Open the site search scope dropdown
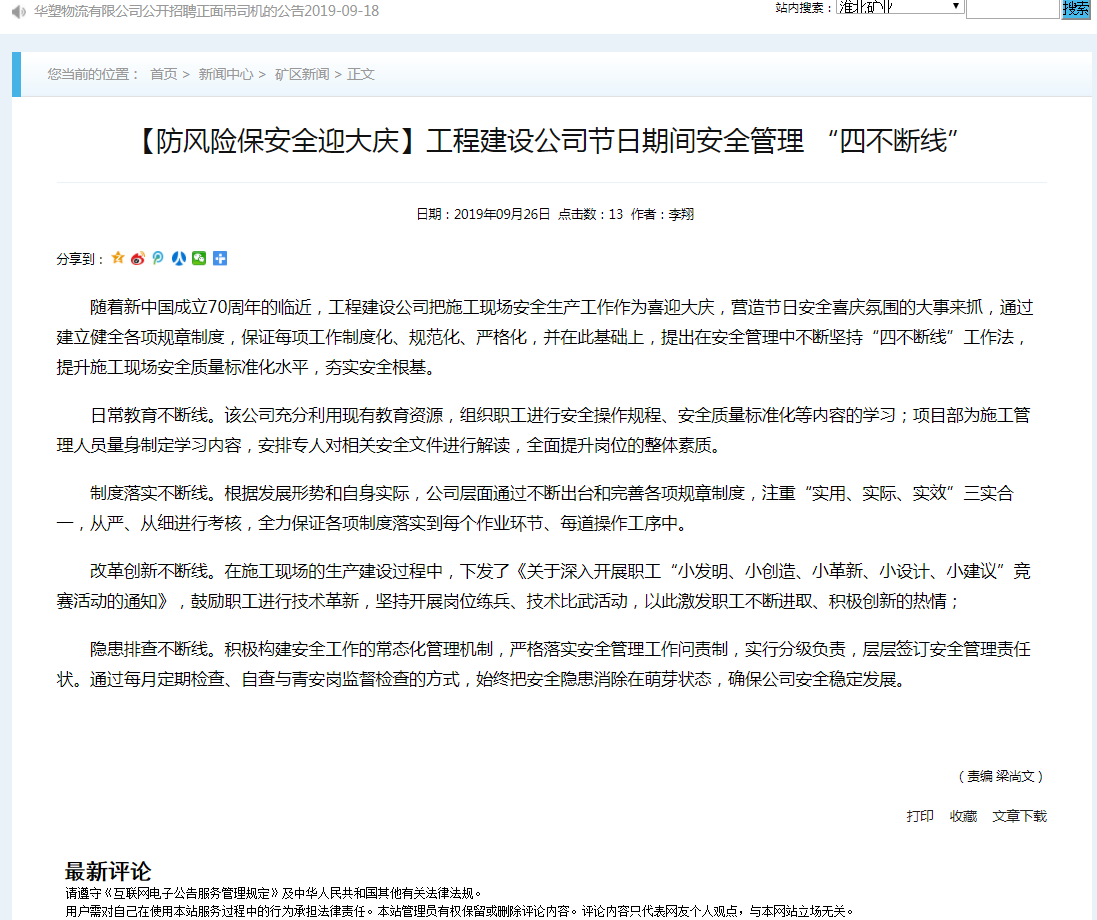This screenshot has height=920, width=1097. pyautogui.click(x=899, y=7)
